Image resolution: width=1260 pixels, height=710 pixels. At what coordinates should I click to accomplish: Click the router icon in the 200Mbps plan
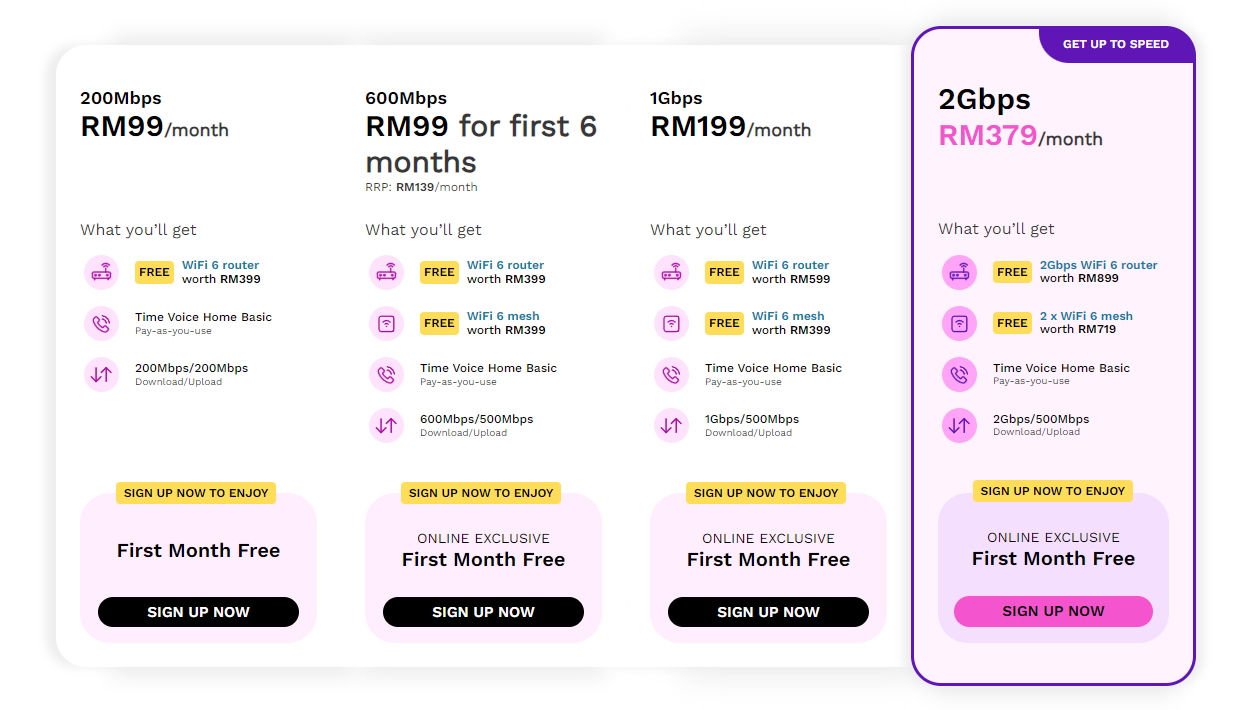pos(101,272)
